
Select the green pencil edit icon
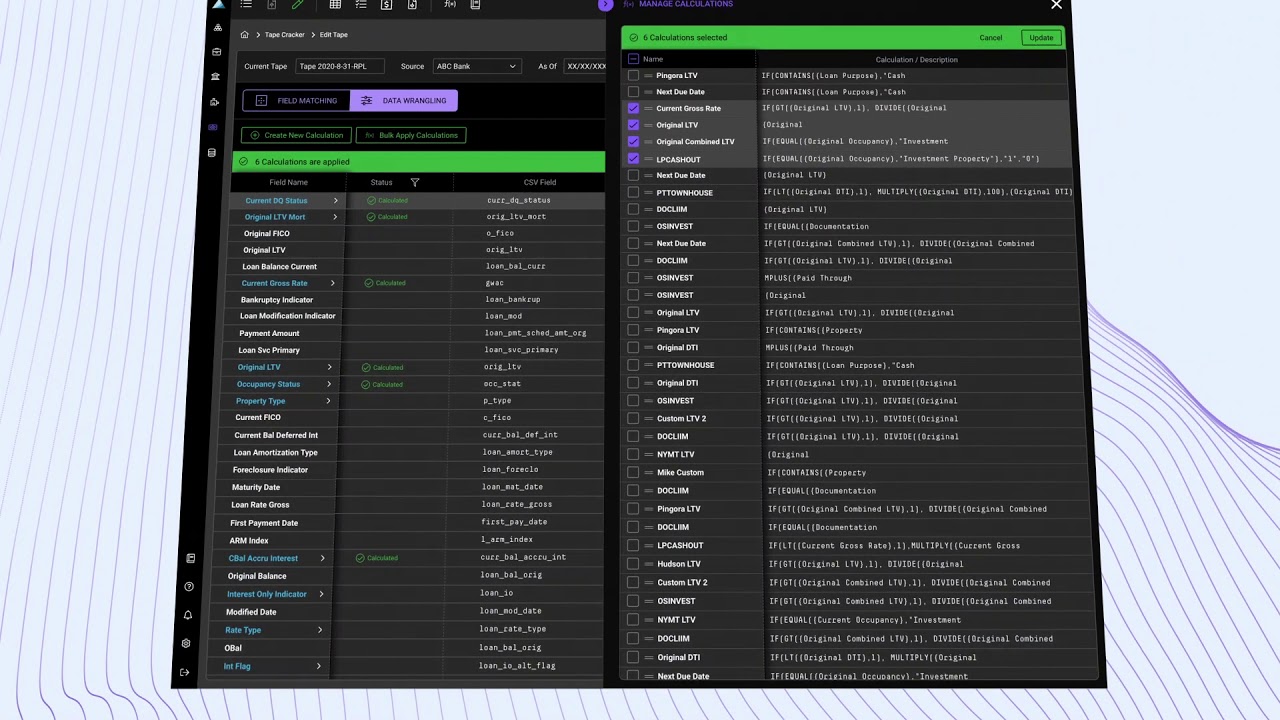click(297, 5)
